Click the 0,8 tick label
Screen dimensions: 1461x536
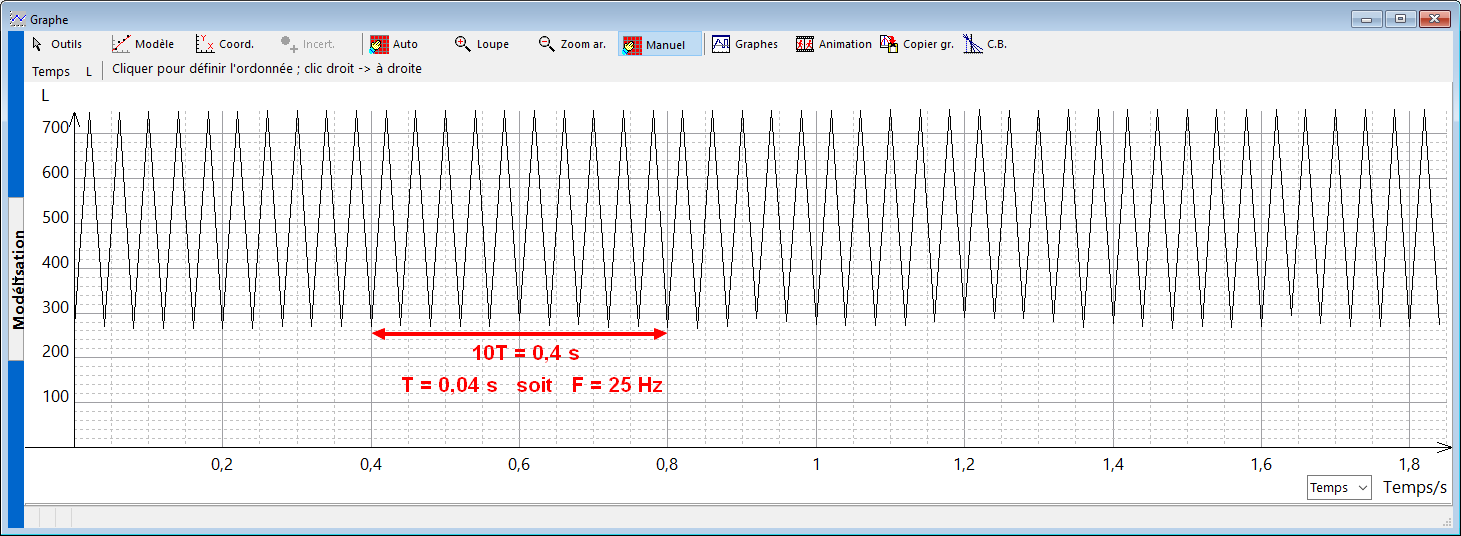pyautogui.click(x=668, y=464)
